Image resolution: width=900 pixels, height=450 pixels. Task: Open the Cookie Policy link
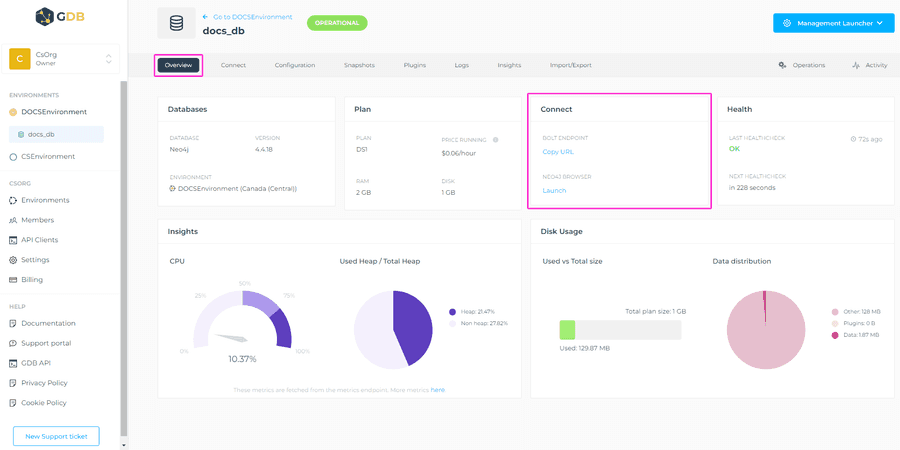point(44,403)
